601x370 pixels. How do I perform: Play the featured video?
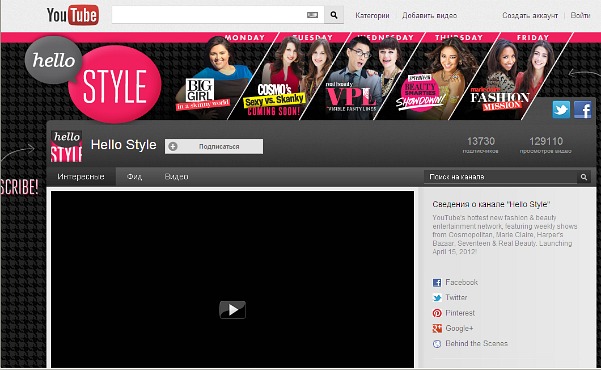click(x=232, y=310)
